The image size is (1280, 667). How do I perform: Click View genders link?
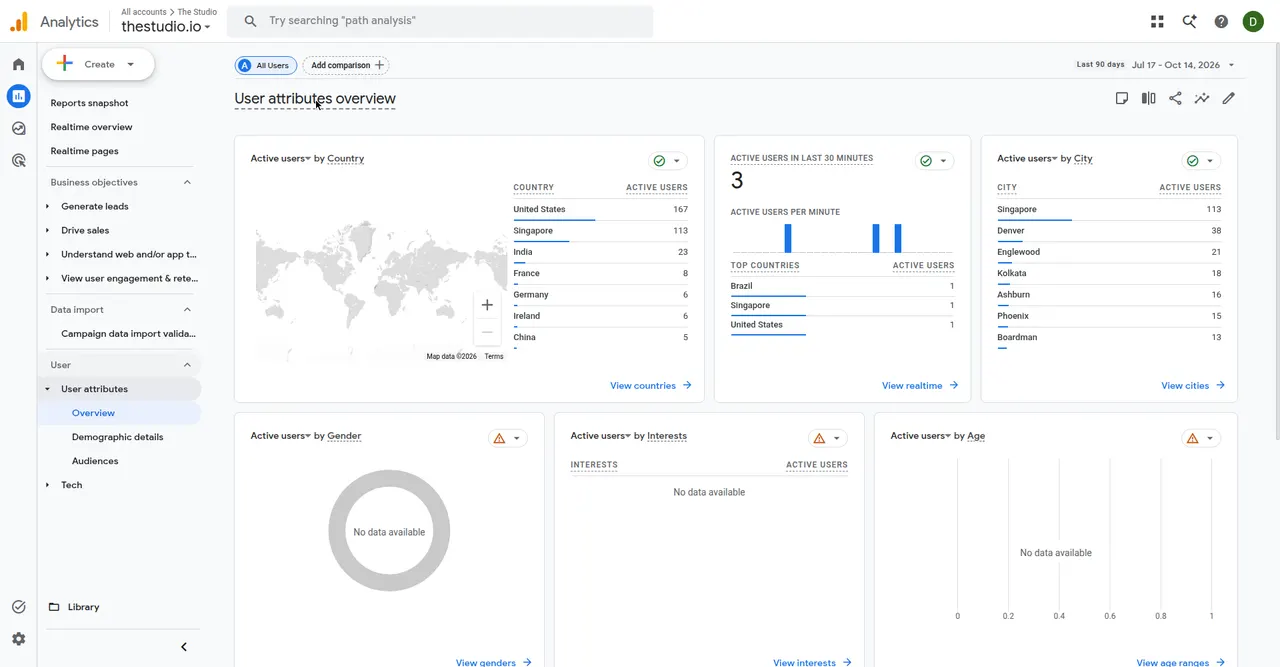point(493,662)
